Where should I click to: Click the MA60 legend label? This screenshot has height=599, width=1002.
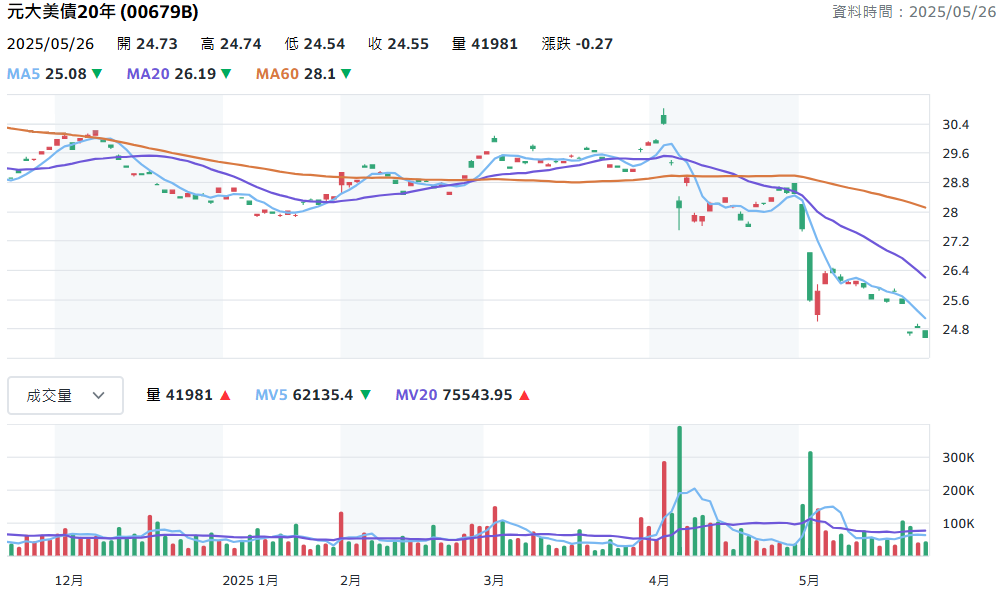pyautogui.click(x=277, y=74)
